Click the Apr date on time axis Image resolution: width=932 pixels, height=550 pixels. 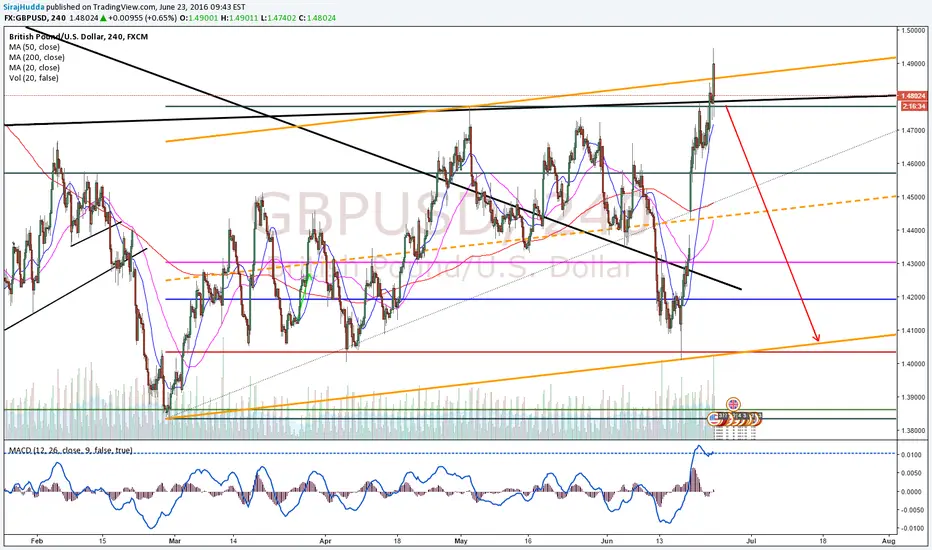coord(325,541)
